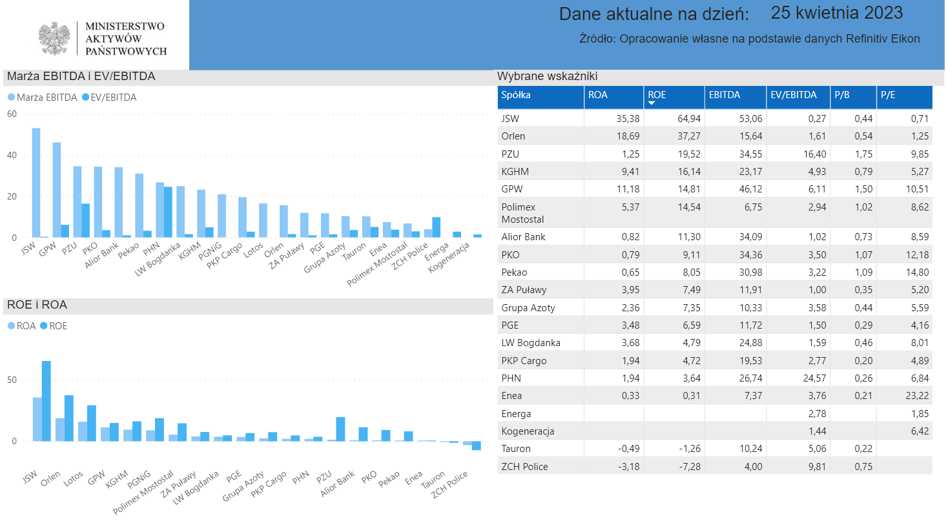Select the Kogeneracja row name cell
The width and height of the screenshot is (948, 523).
coord(541,431)
